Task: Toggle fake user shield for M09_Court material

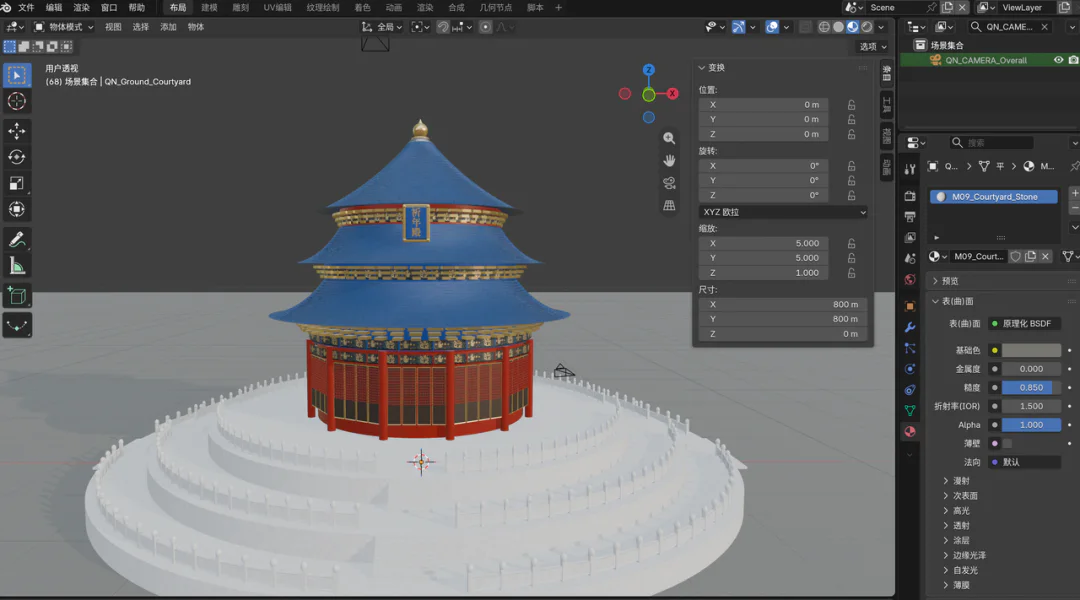Action: point(1015,256)
